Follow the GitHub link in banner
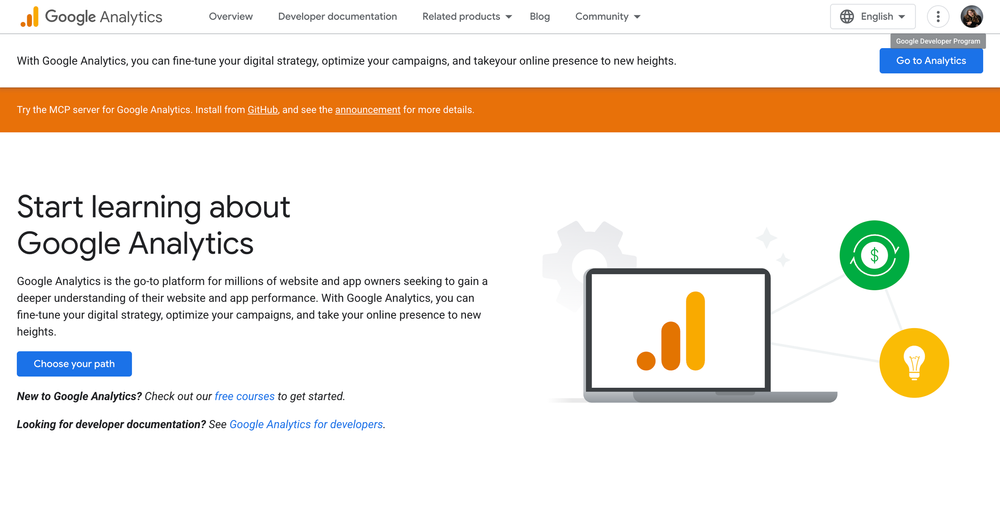This screenshot has width=1000, height=518. (x=263, y=110)
